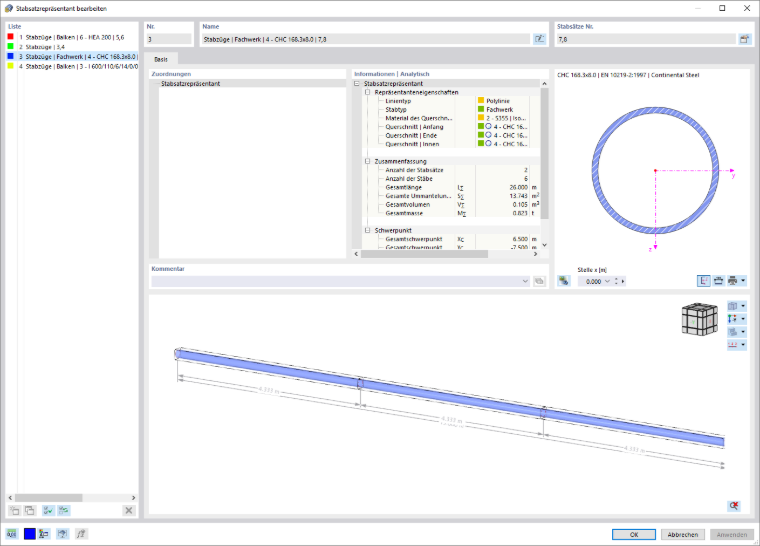Open the Stelle x value dropdown

[607, 281]
